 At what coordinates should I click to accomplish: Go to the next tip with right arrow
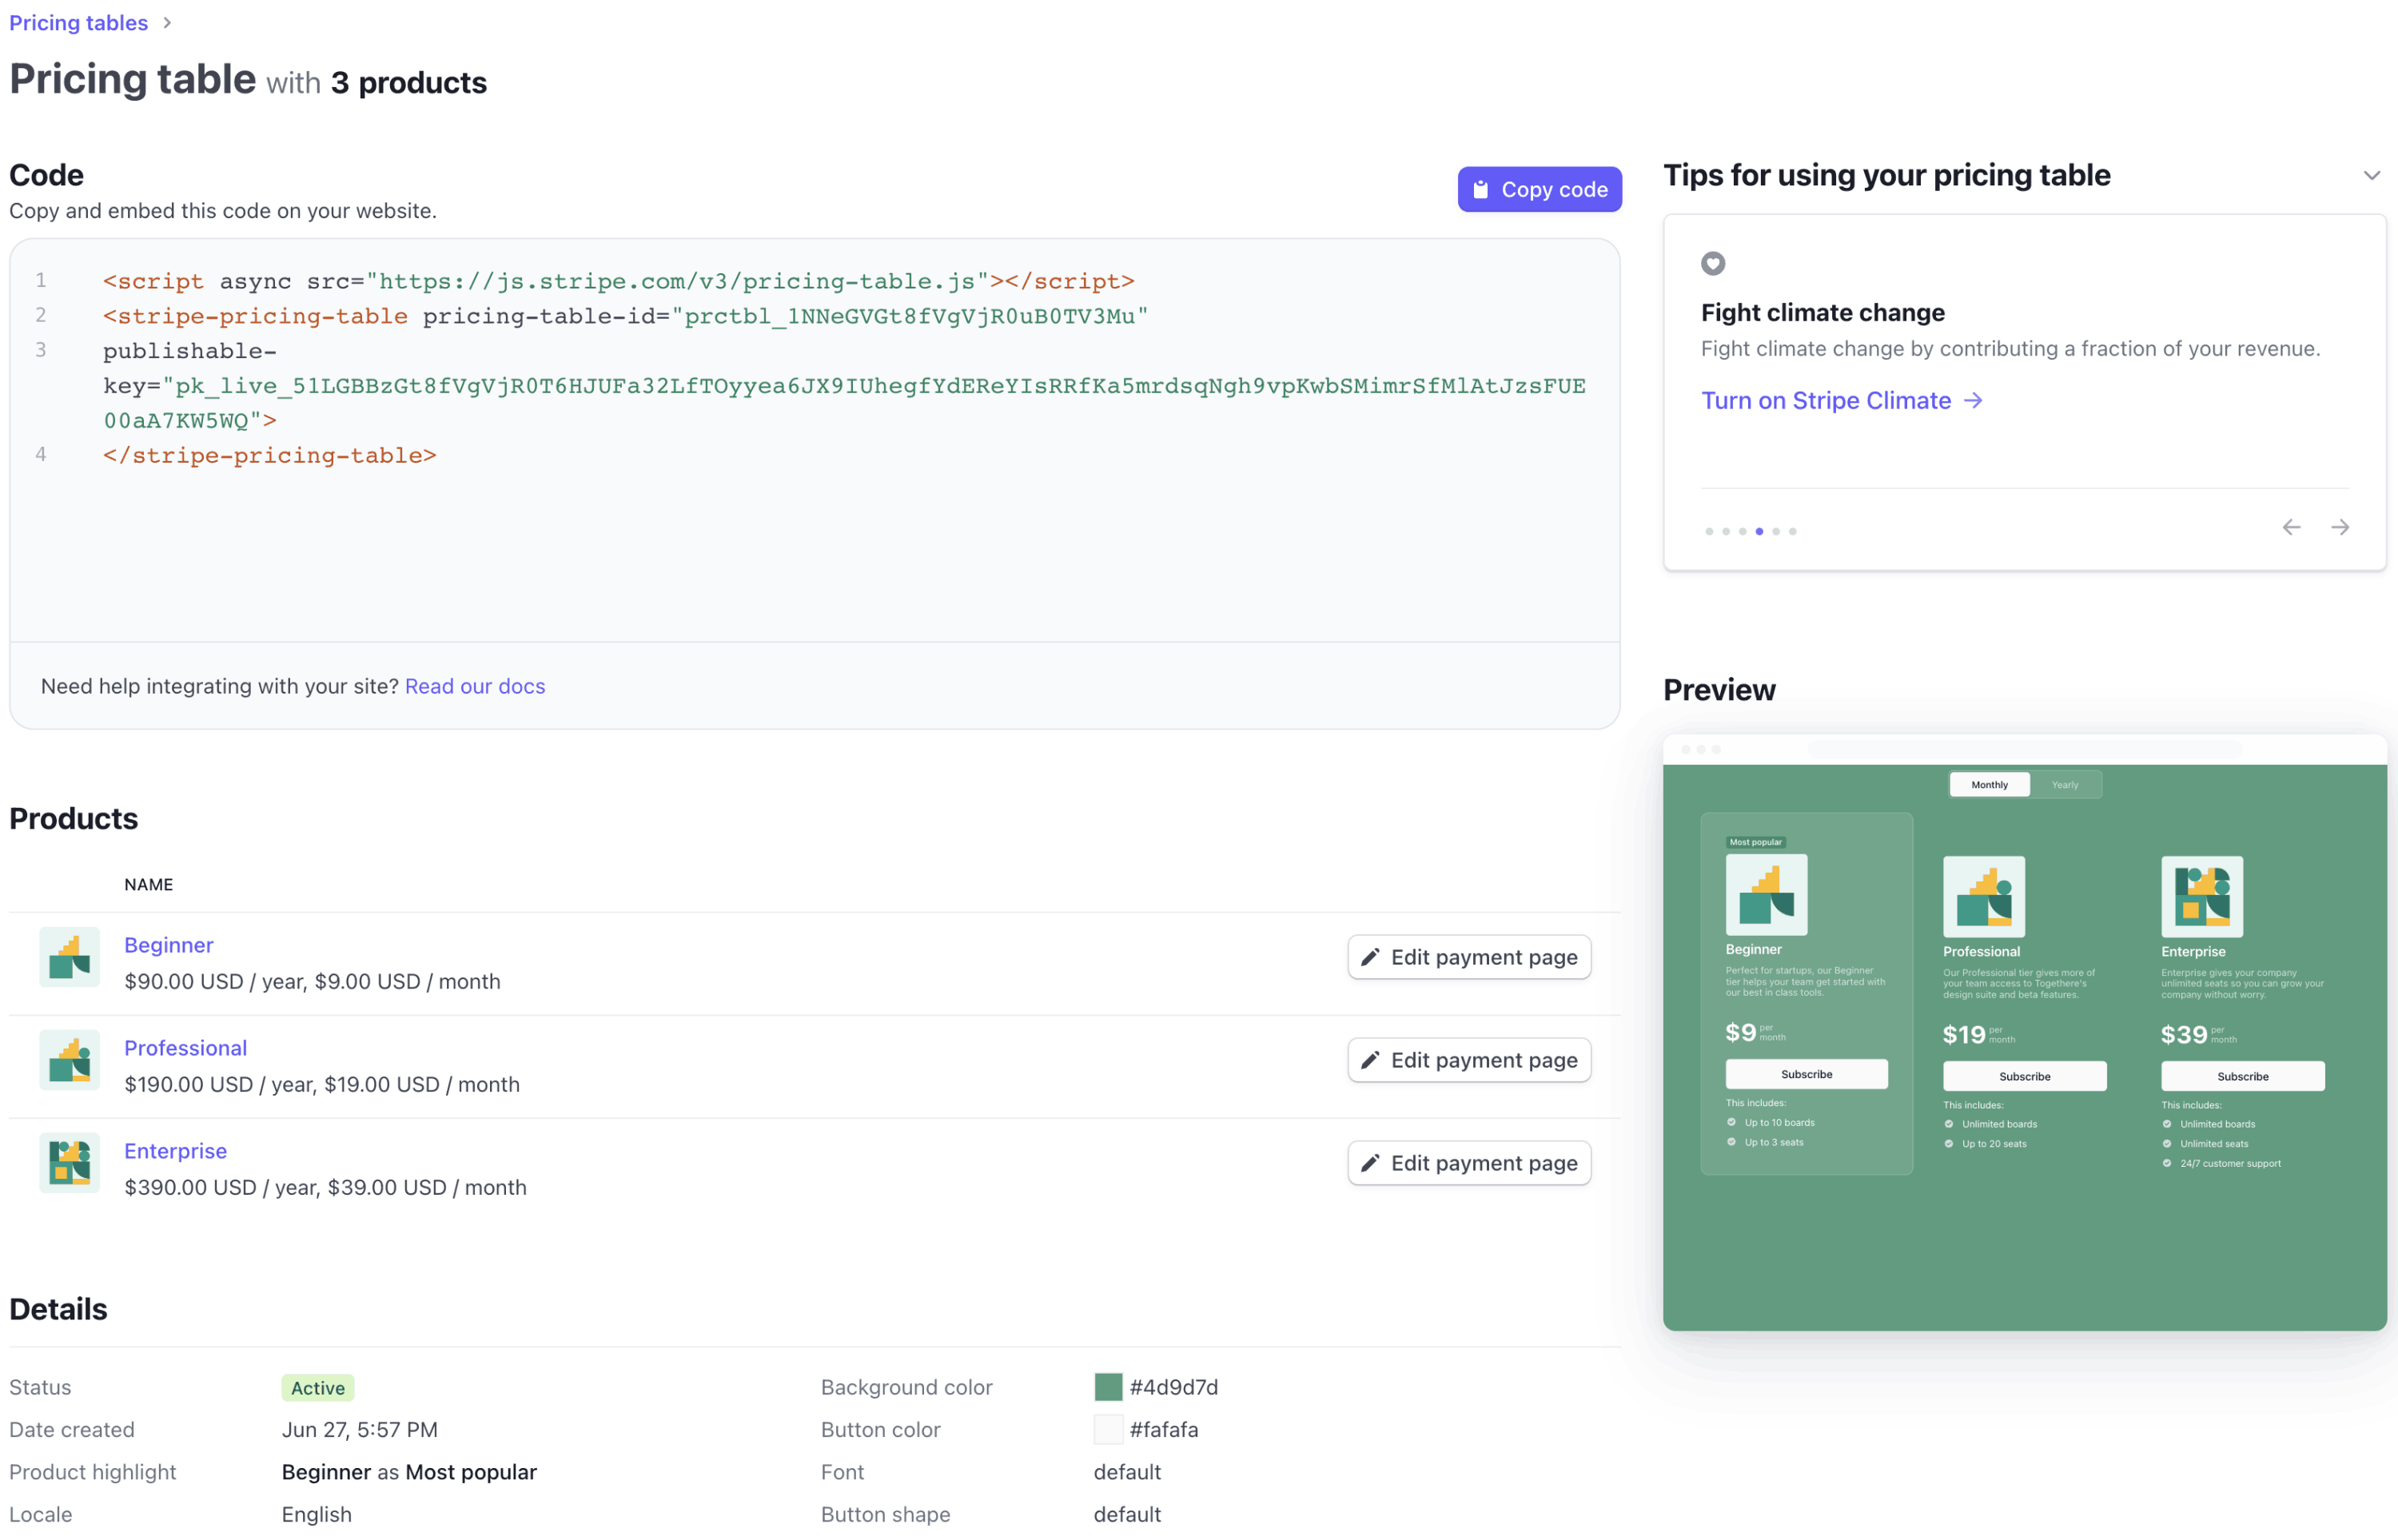point(2340,527)
